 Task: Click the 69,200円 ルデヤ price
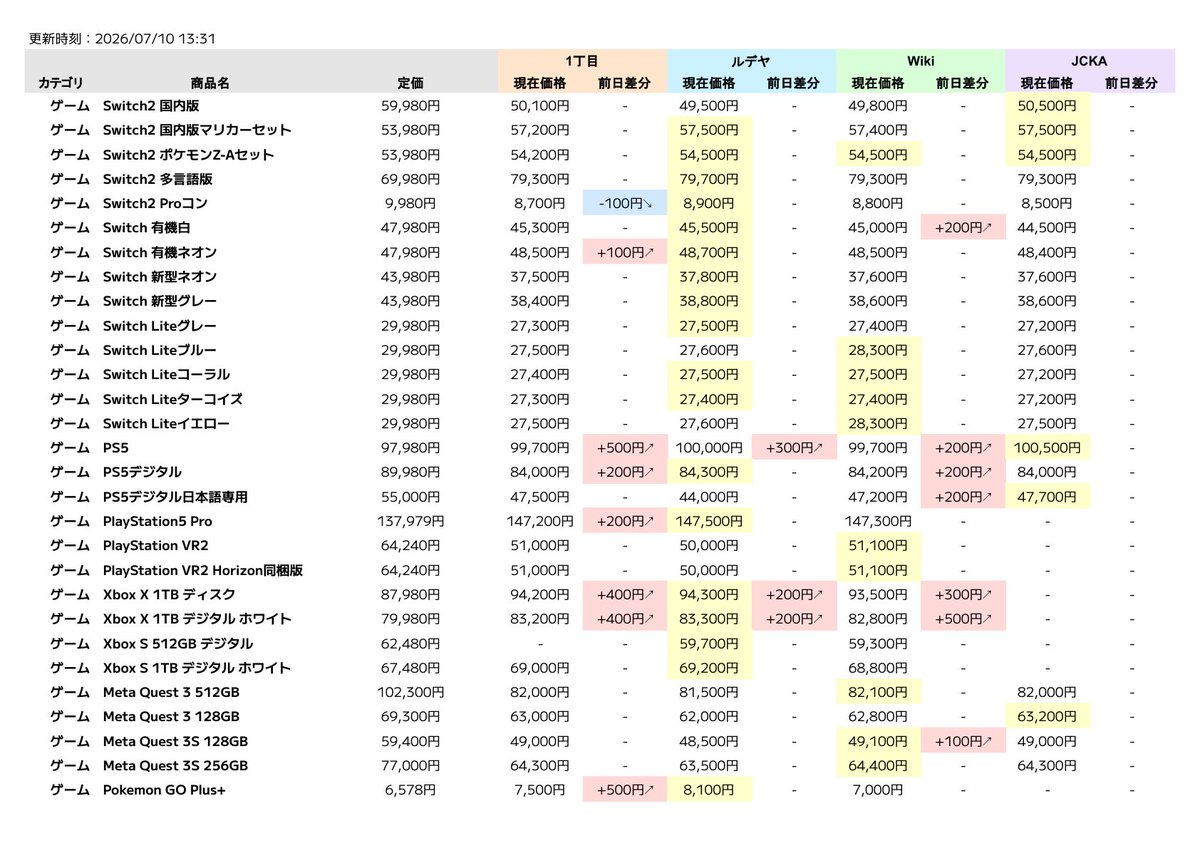[709, 668]
